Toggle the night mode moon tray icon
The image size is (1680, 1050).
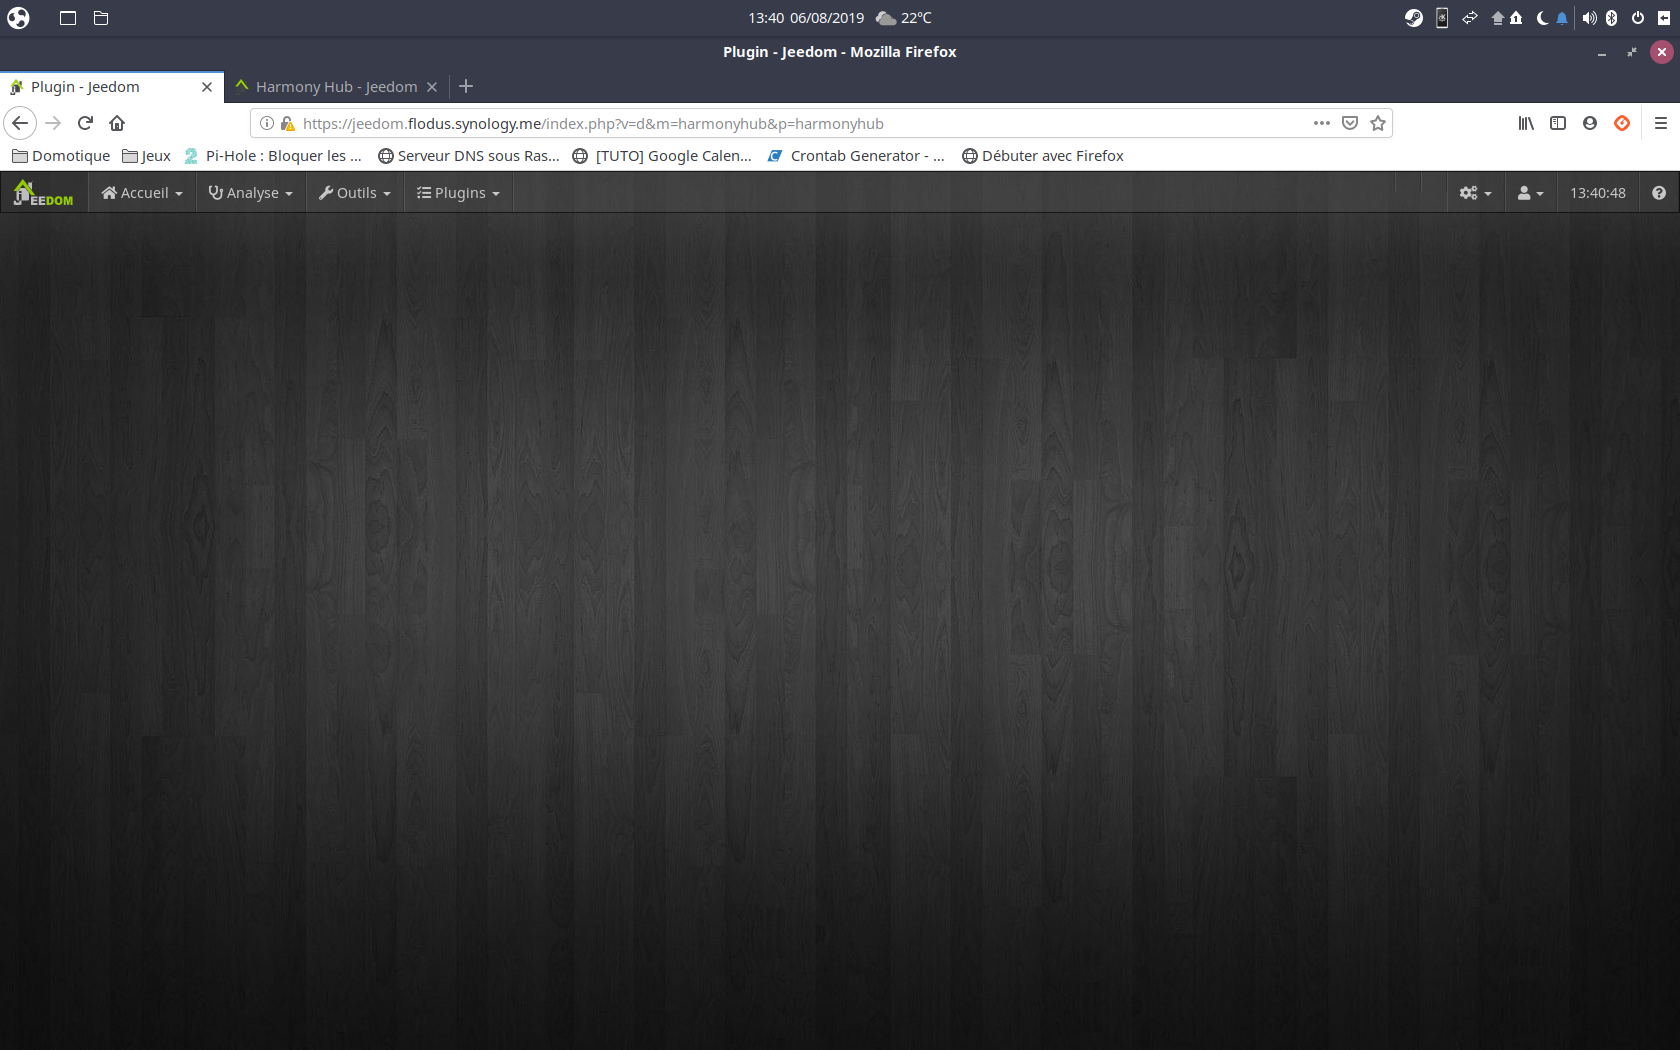pyautogui.click(x=1542, y=18)
